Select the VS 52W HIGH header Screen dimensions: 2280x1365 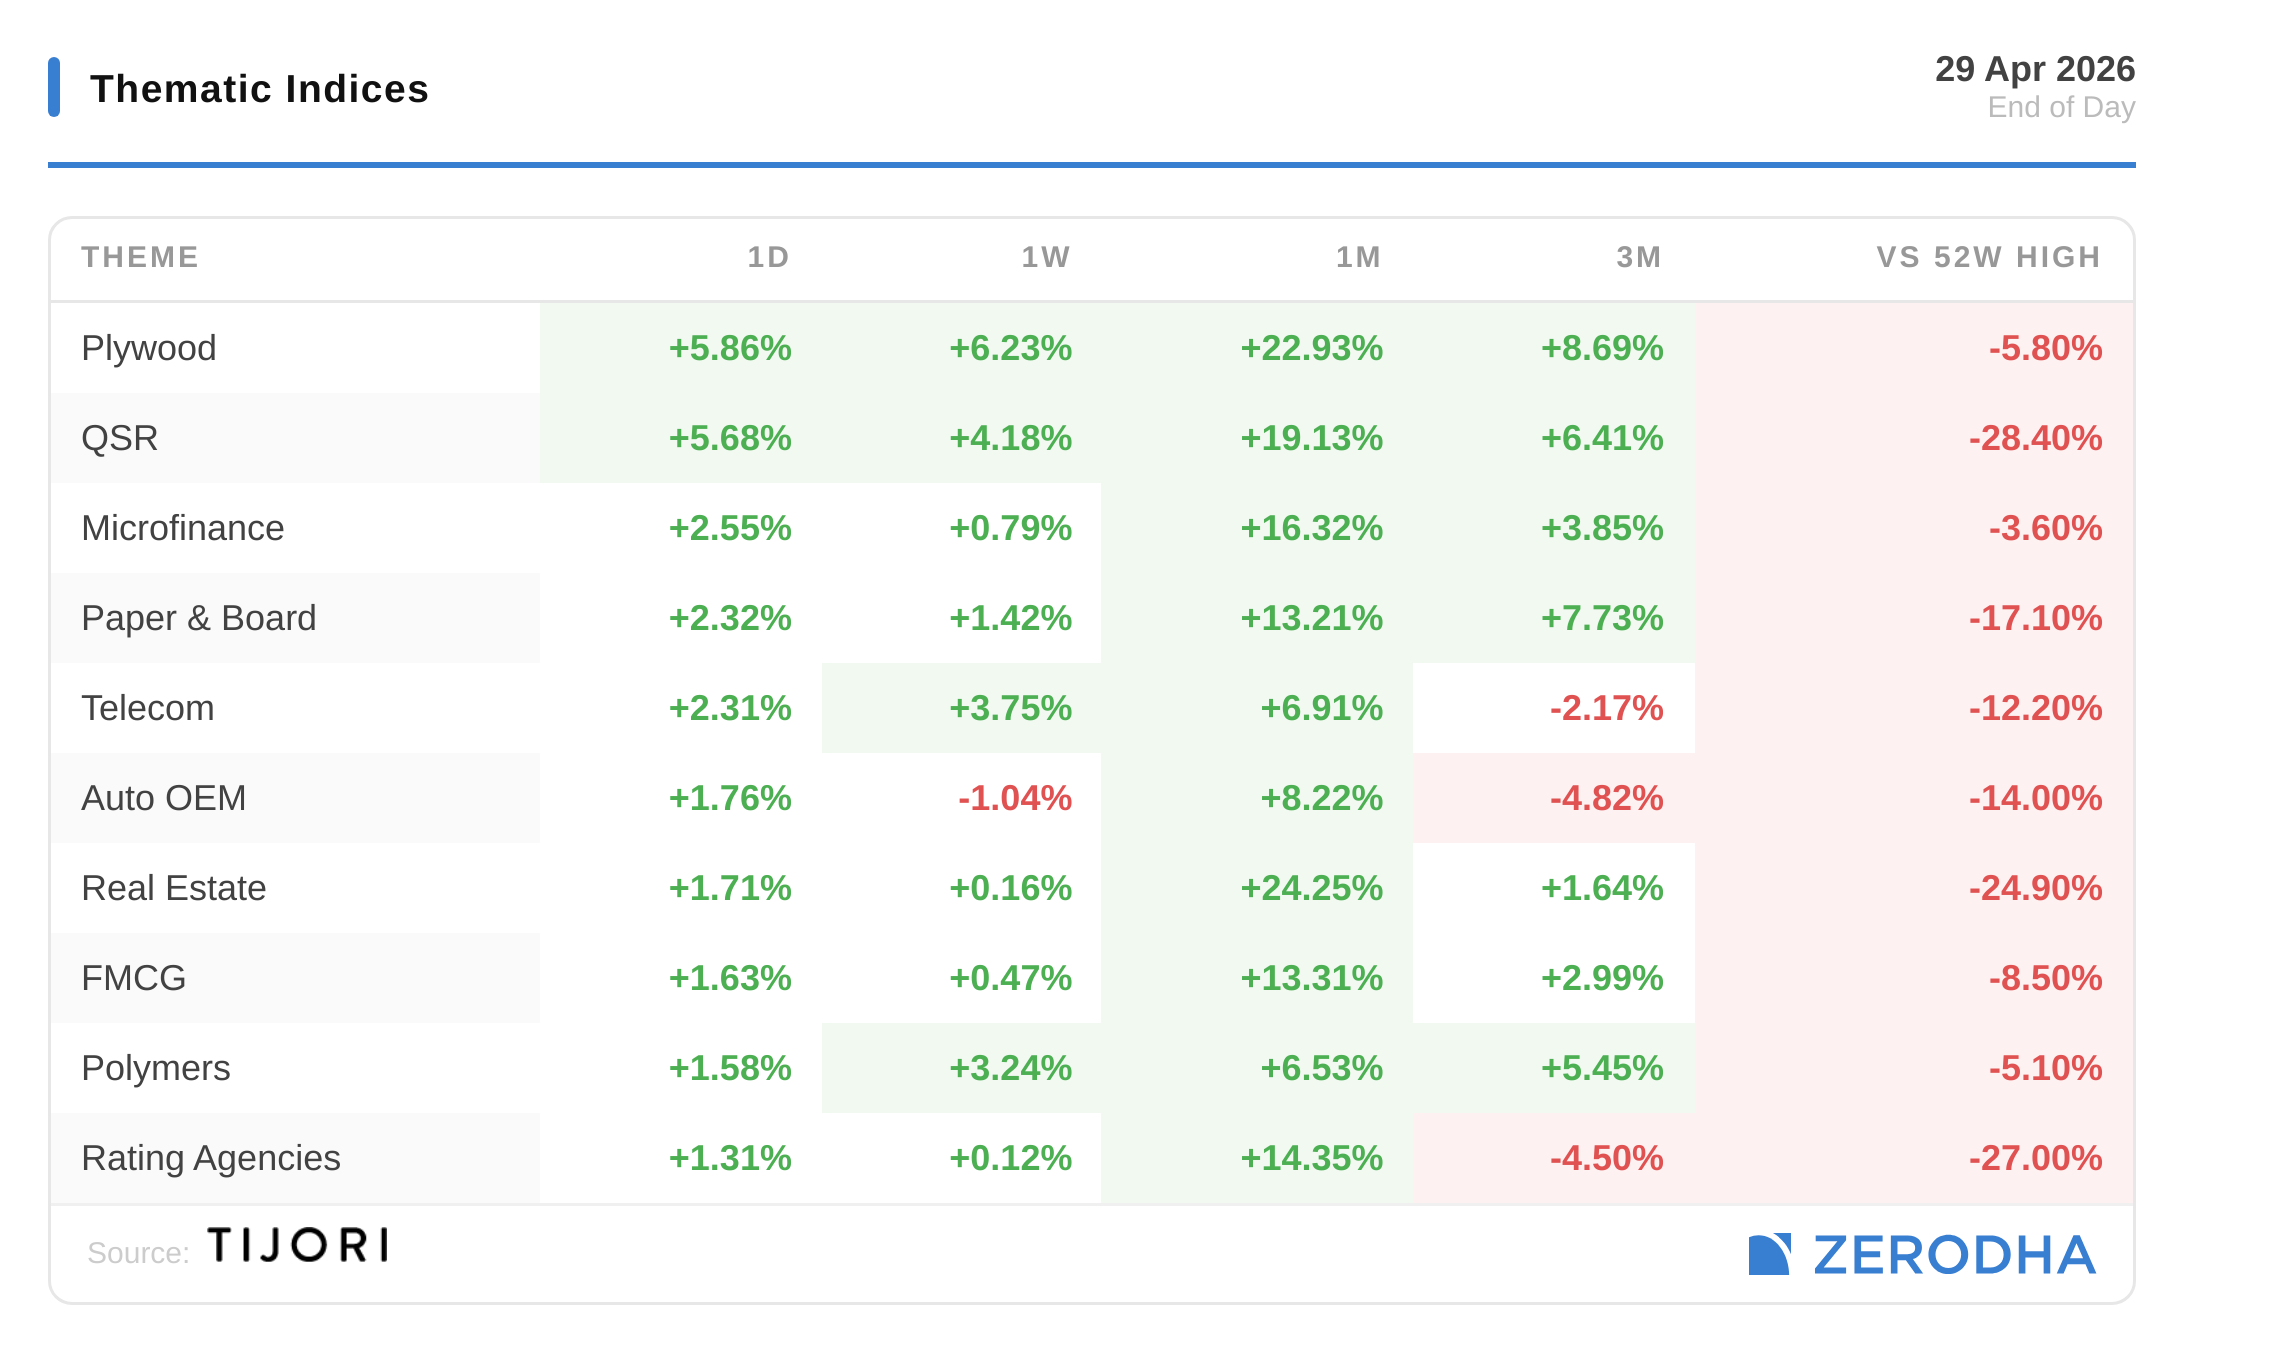(x=1988, y=257)
